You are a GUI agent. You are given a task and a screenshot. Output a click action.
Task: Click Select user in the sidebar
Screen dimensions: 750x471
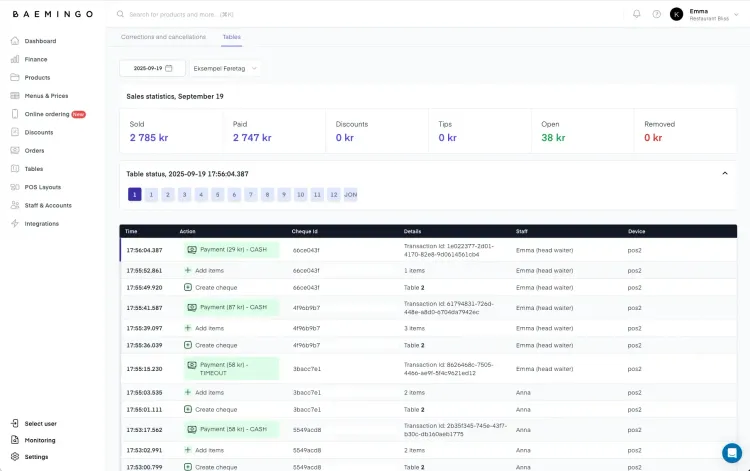point(40,423)
